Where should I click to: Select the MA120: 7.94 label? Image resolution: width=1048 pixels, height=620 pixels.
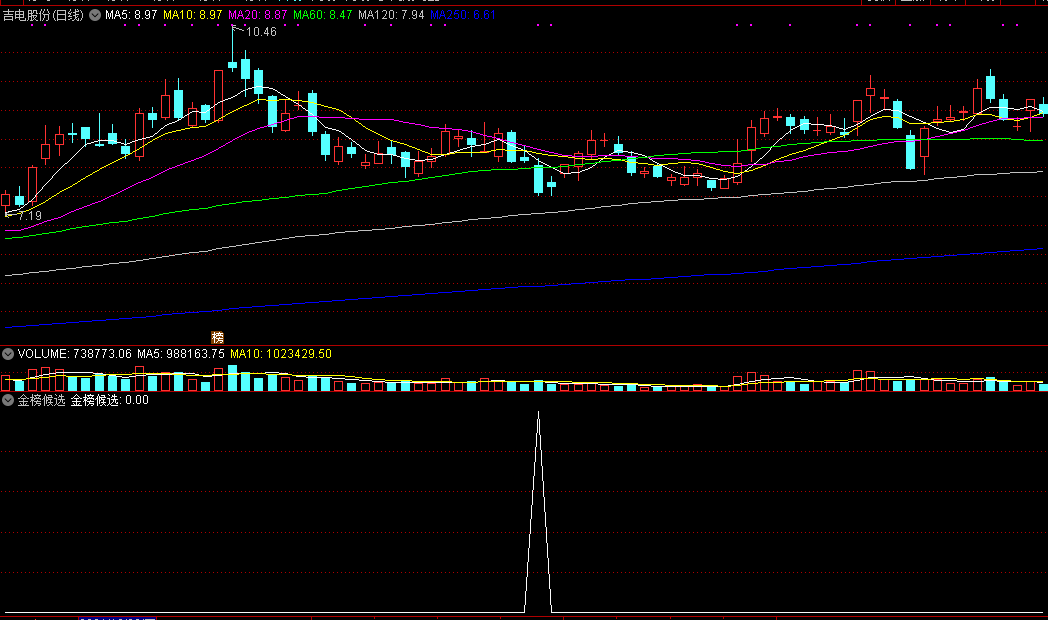click(x=391, y=15)
